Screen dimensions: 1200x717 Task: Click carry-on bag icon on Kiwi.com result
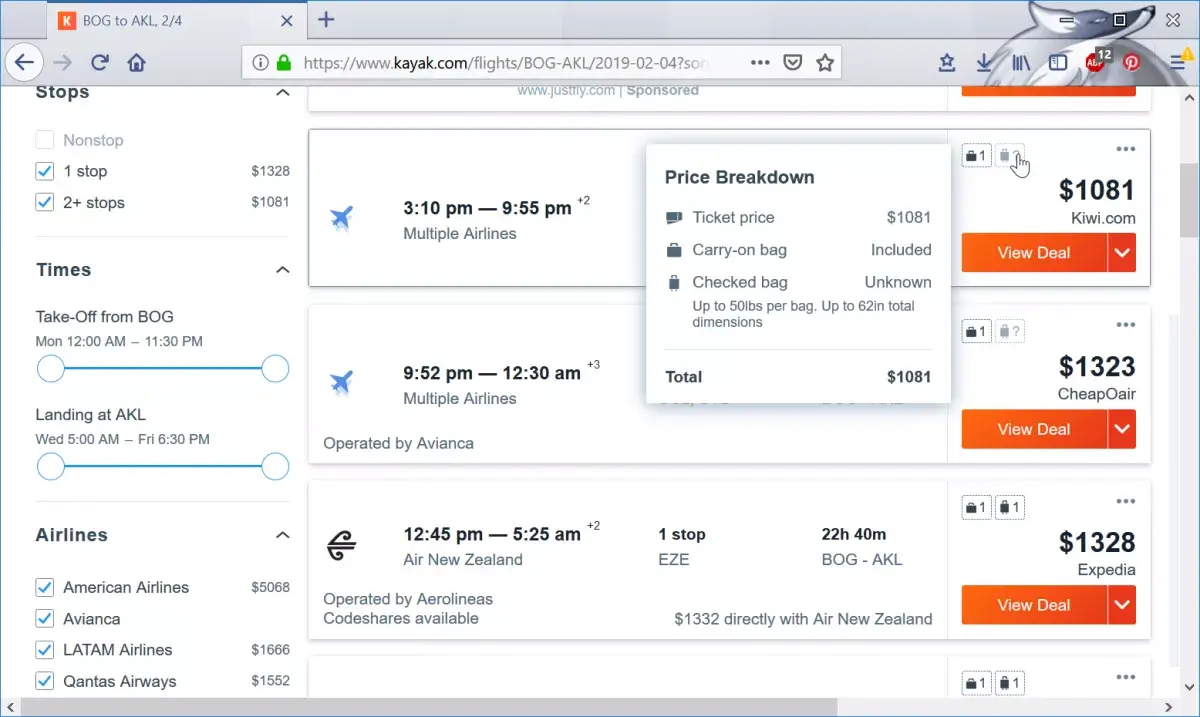tap(975, 156)
